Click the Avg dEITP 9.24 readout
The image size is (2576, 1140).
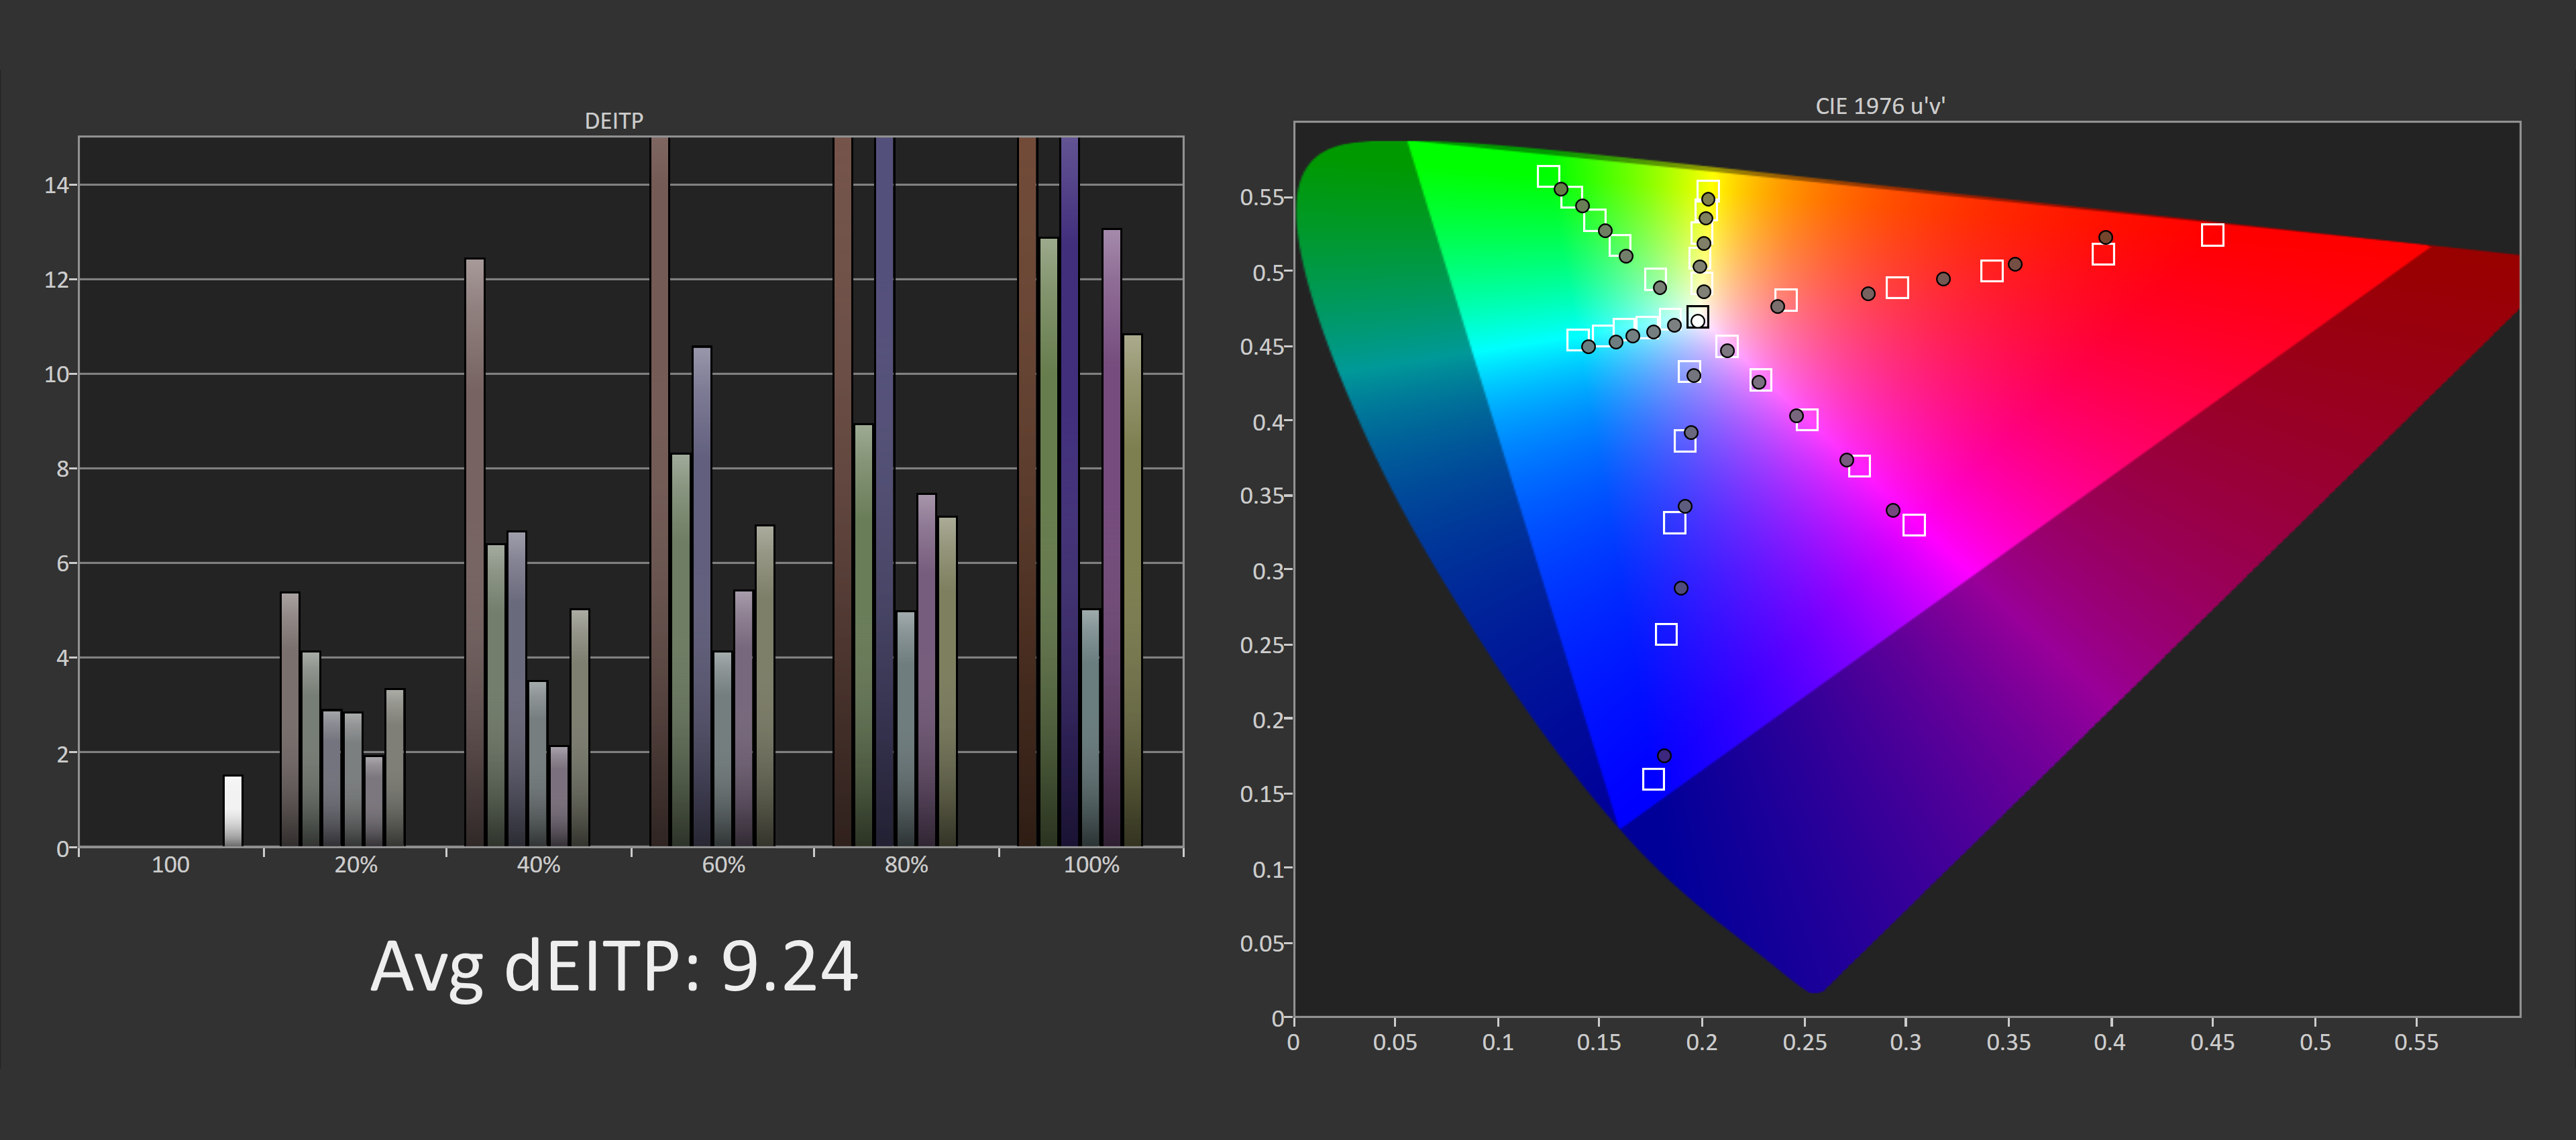click(614, 966)
